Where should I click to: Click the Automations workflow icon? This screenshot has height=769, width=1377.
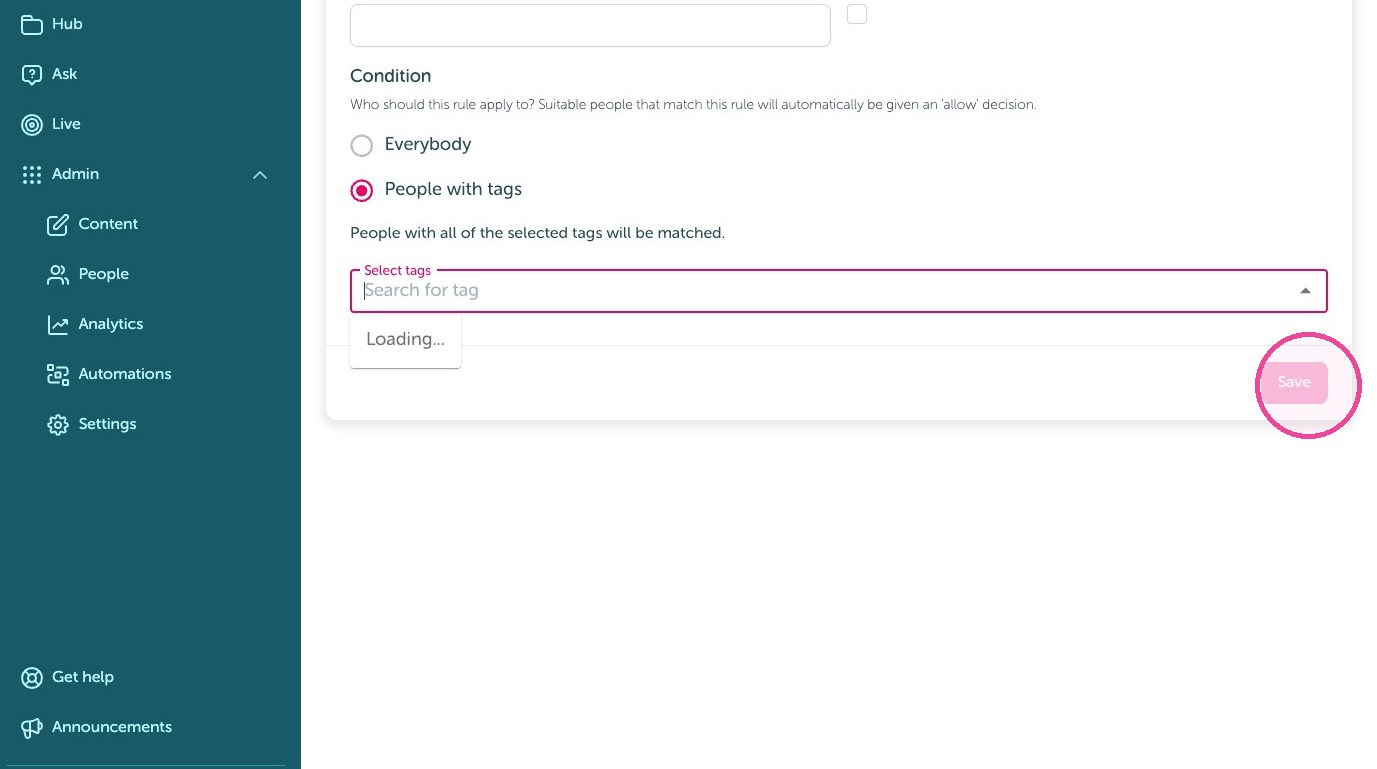point(58,374)
